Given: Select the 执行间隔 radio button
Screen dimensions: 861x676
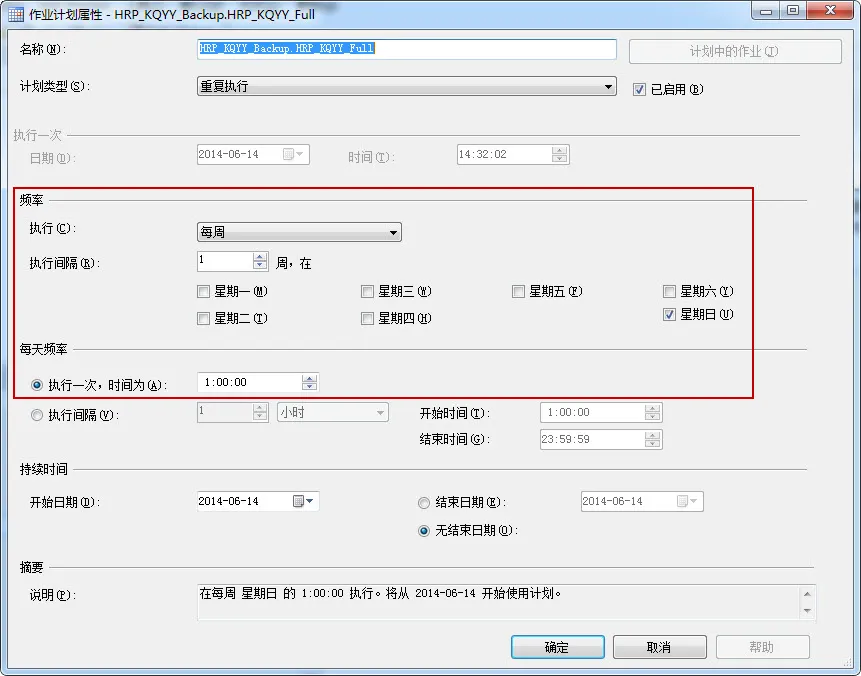Looking at the screenshot, I should [37, 415].
